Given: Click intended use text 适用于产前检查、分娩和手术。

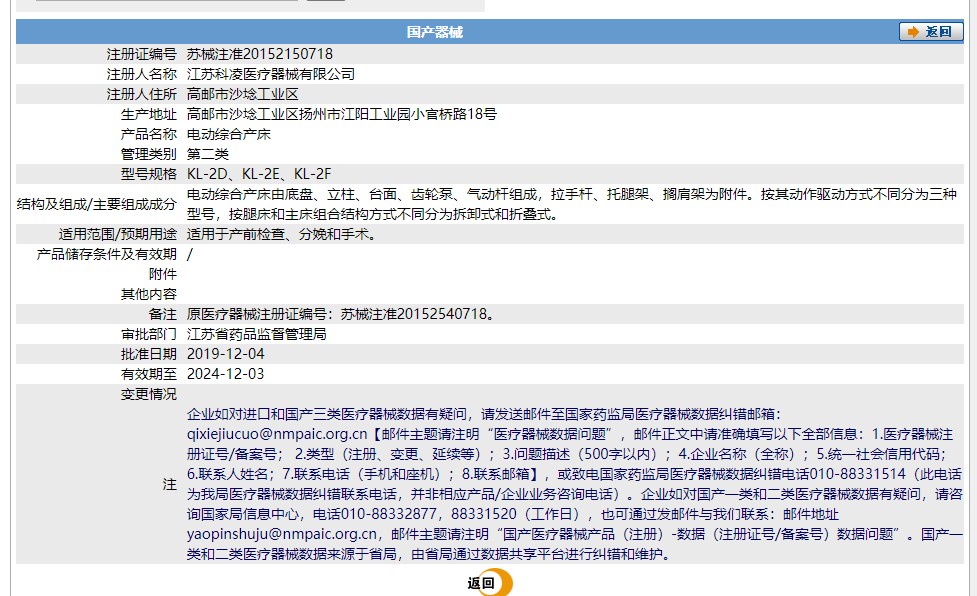Looking at the screenshot, I should (282, 234).
